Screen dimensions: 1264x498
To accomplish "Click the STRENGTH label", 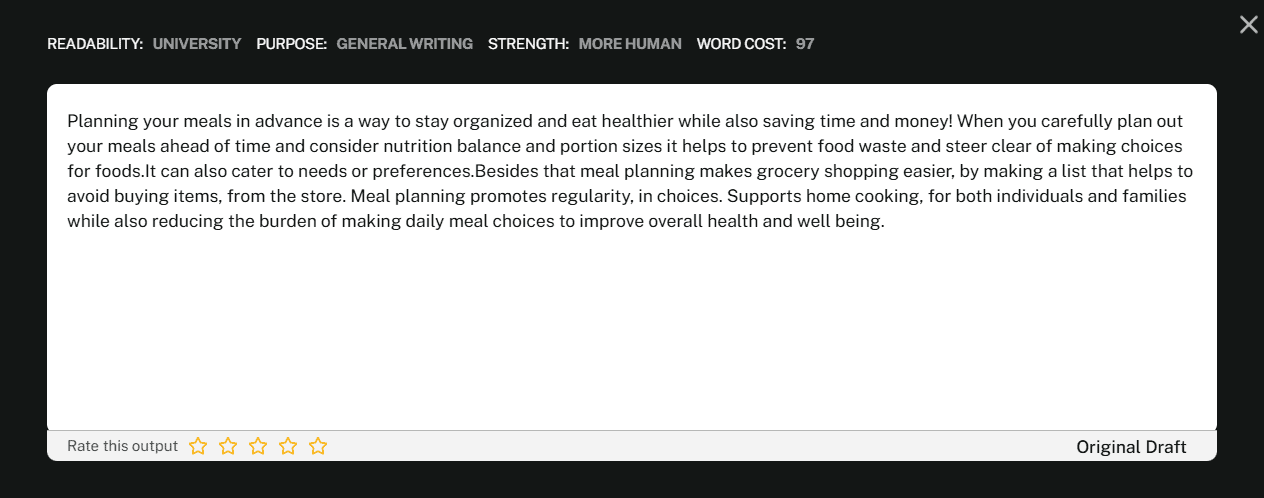I will (528, 44).
